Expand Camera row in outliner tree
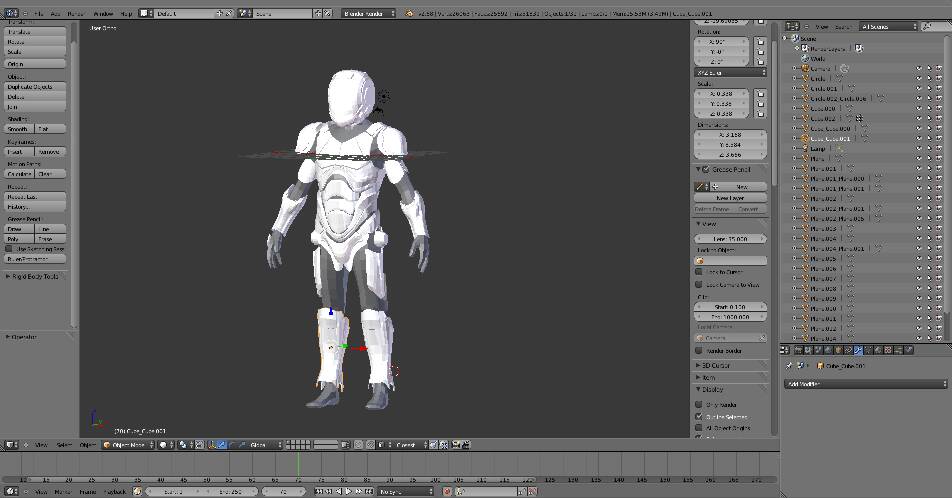Screen dimensions: 952x498 [x=794, y=69]
